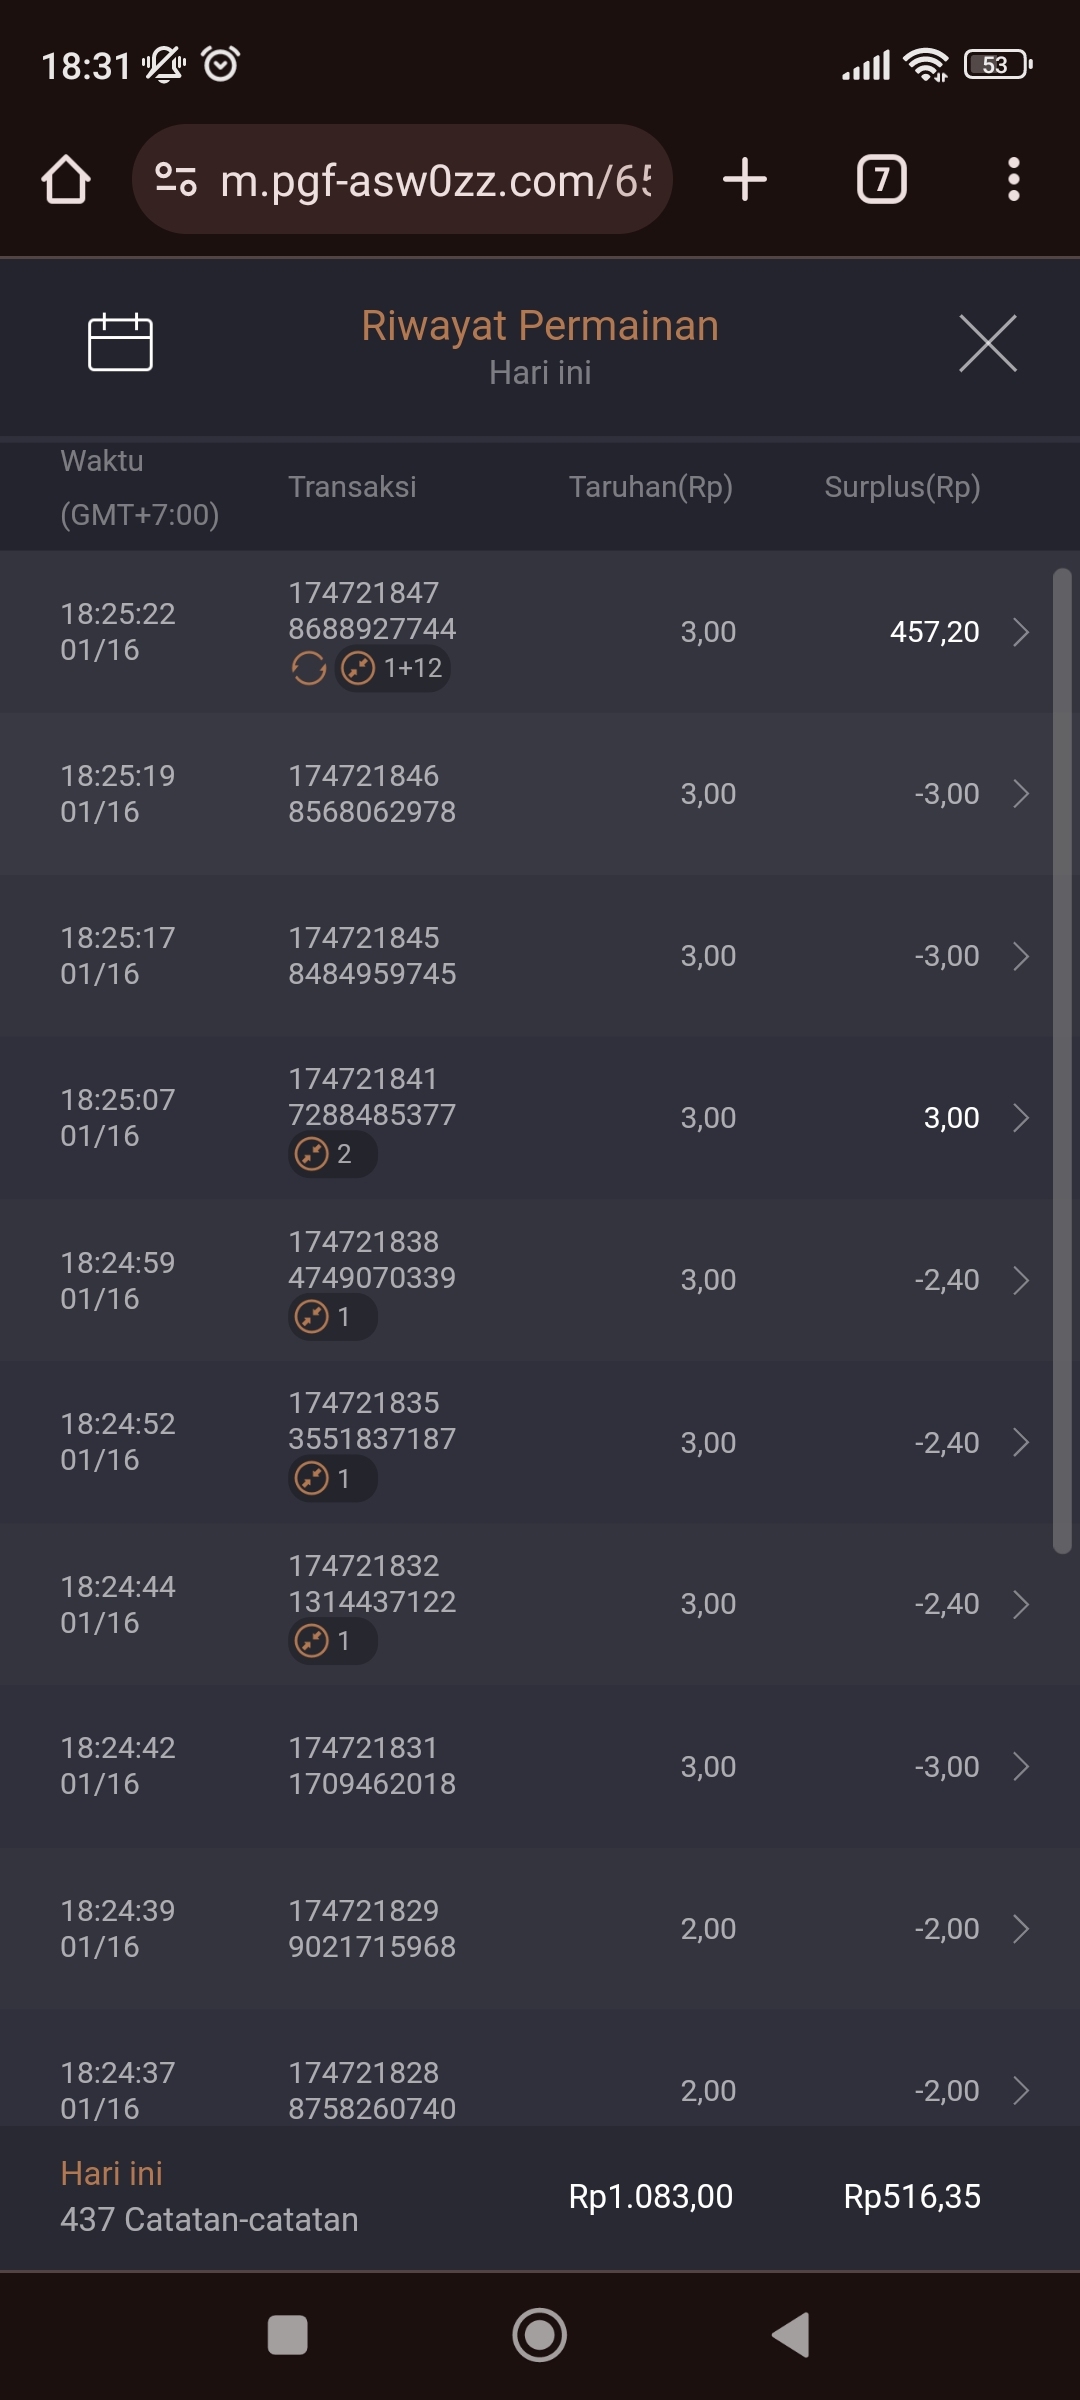Image resolution: width=1080 pixels, height=2400 pixels.
Task: Tap the Surplus(Rp) column header
Action: pyautogui.click(x=902, y=487)
